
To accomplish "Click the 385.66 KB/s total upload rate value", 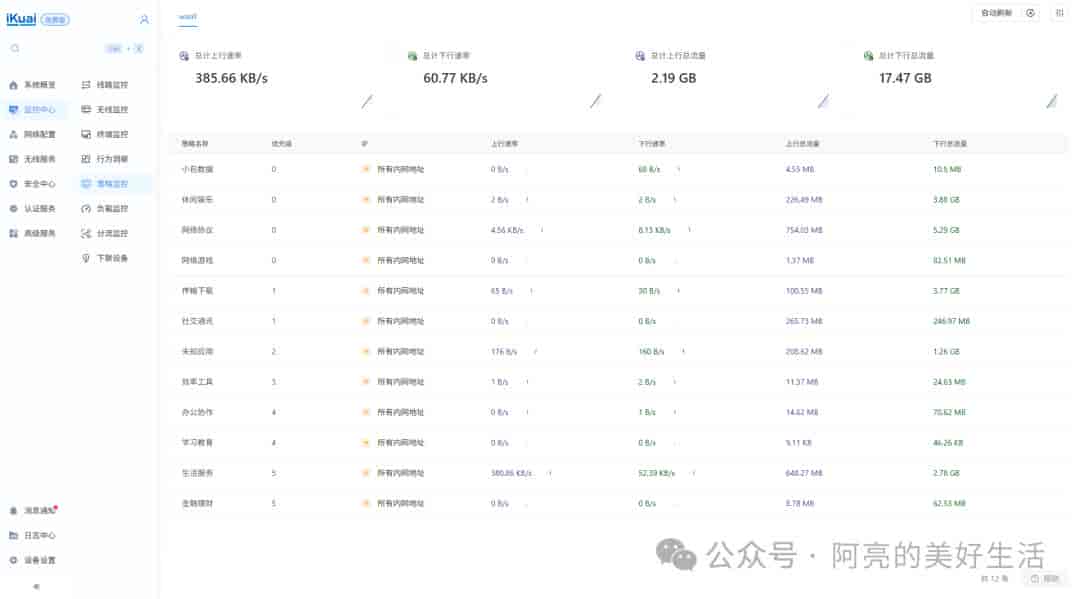I will [231, 78].
